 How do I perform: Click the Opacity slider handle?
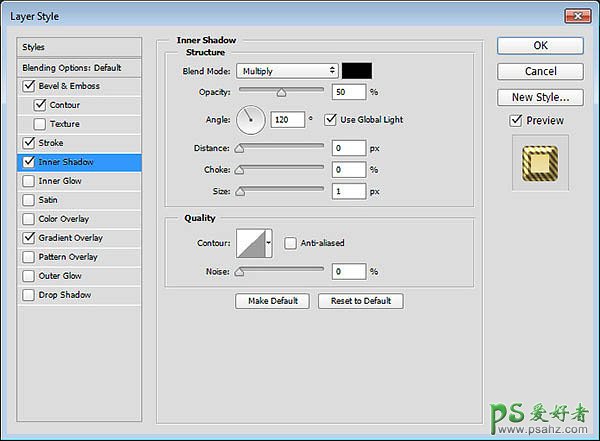281,92
